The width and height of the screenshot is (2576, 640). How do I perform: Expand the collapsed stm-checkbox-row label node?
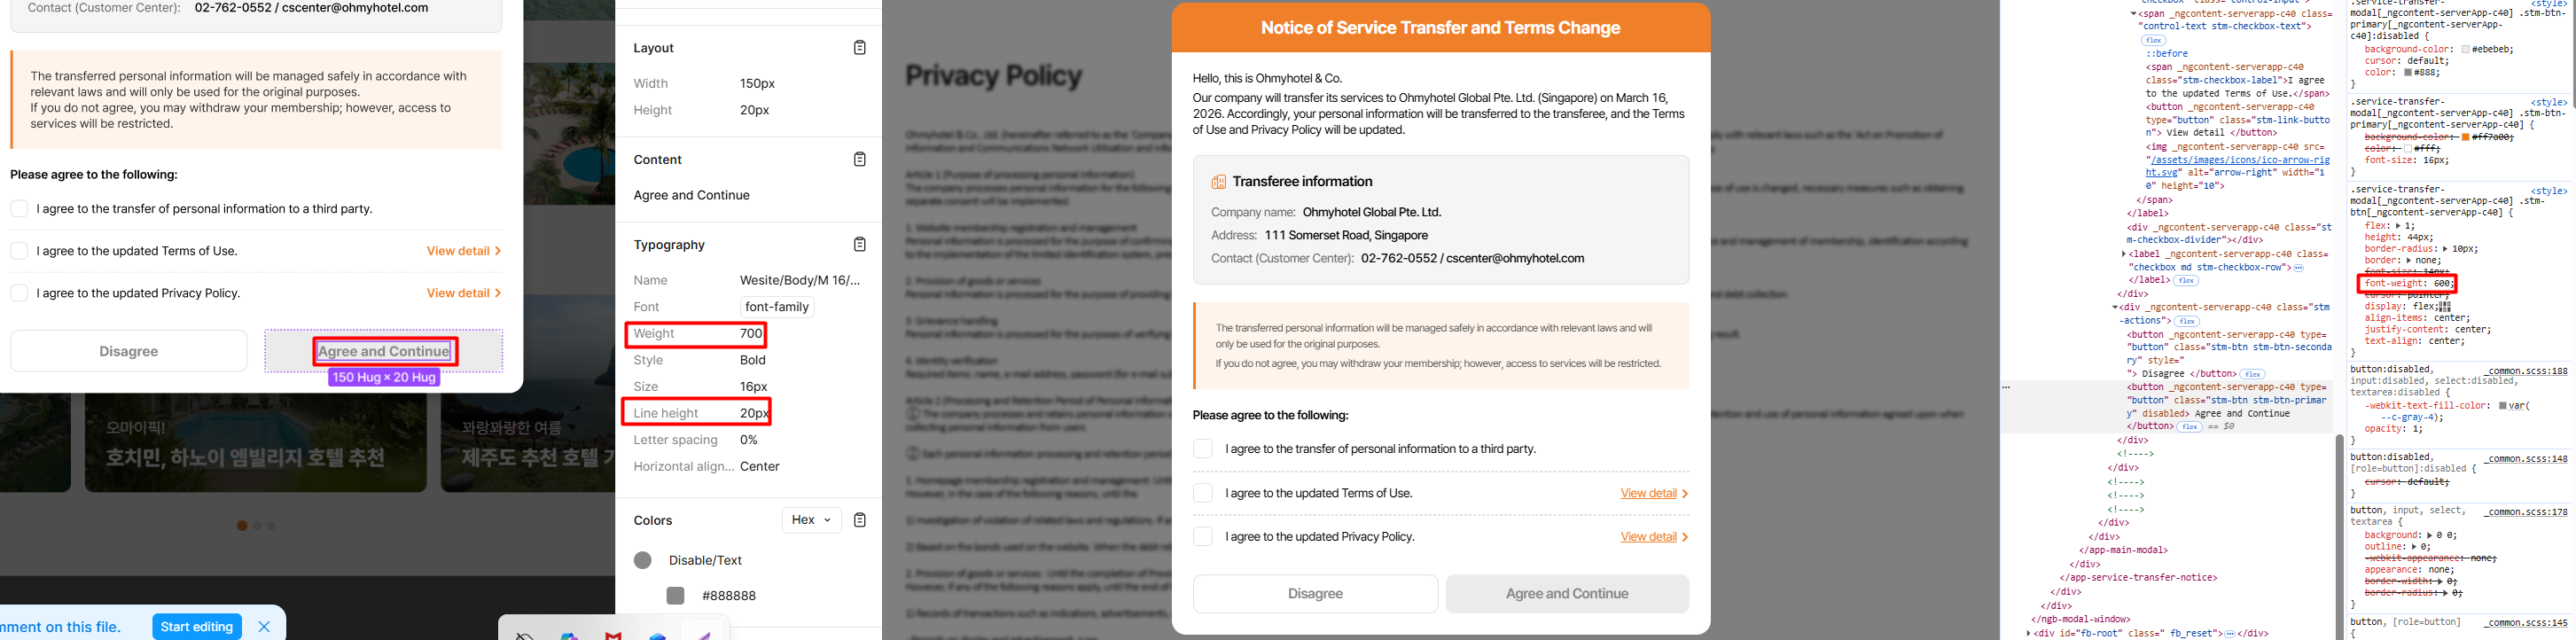[x=2124, y=254]
